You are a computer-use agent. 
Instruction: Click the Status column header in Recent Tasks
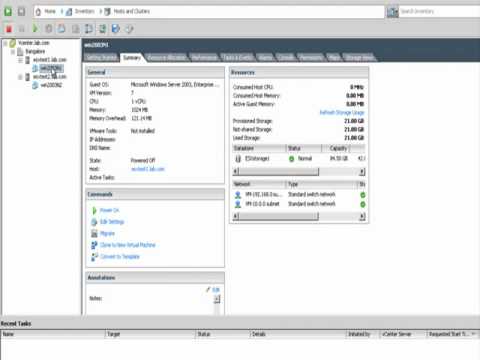(x=223, y=334)
